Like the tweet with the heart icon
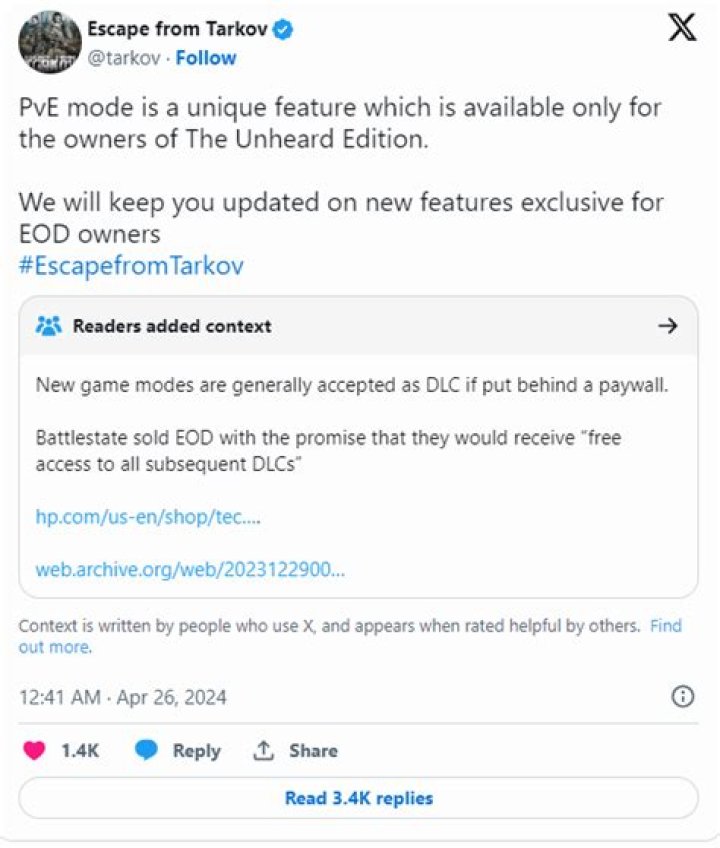Viewport: 720px width, 848px height. [35, 751]
